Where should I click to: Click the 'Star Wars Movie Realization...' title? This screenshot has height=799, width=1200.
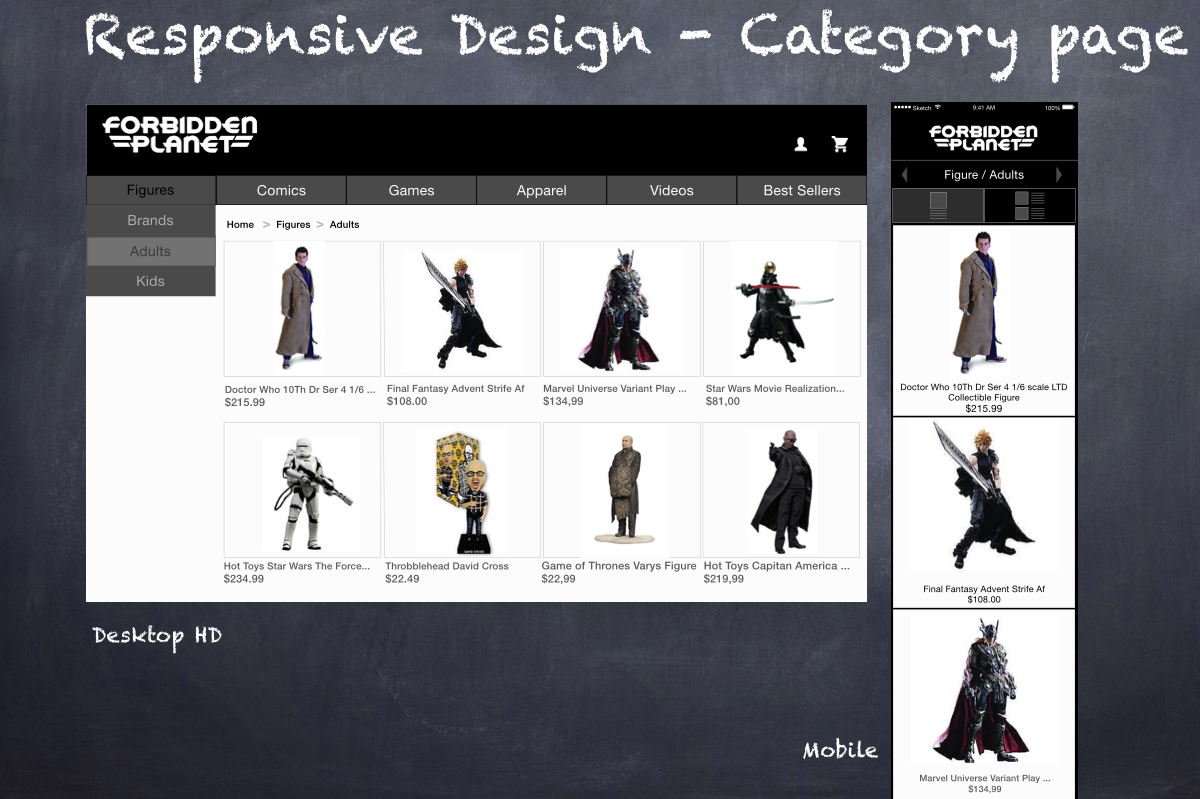tap(775, 389)
